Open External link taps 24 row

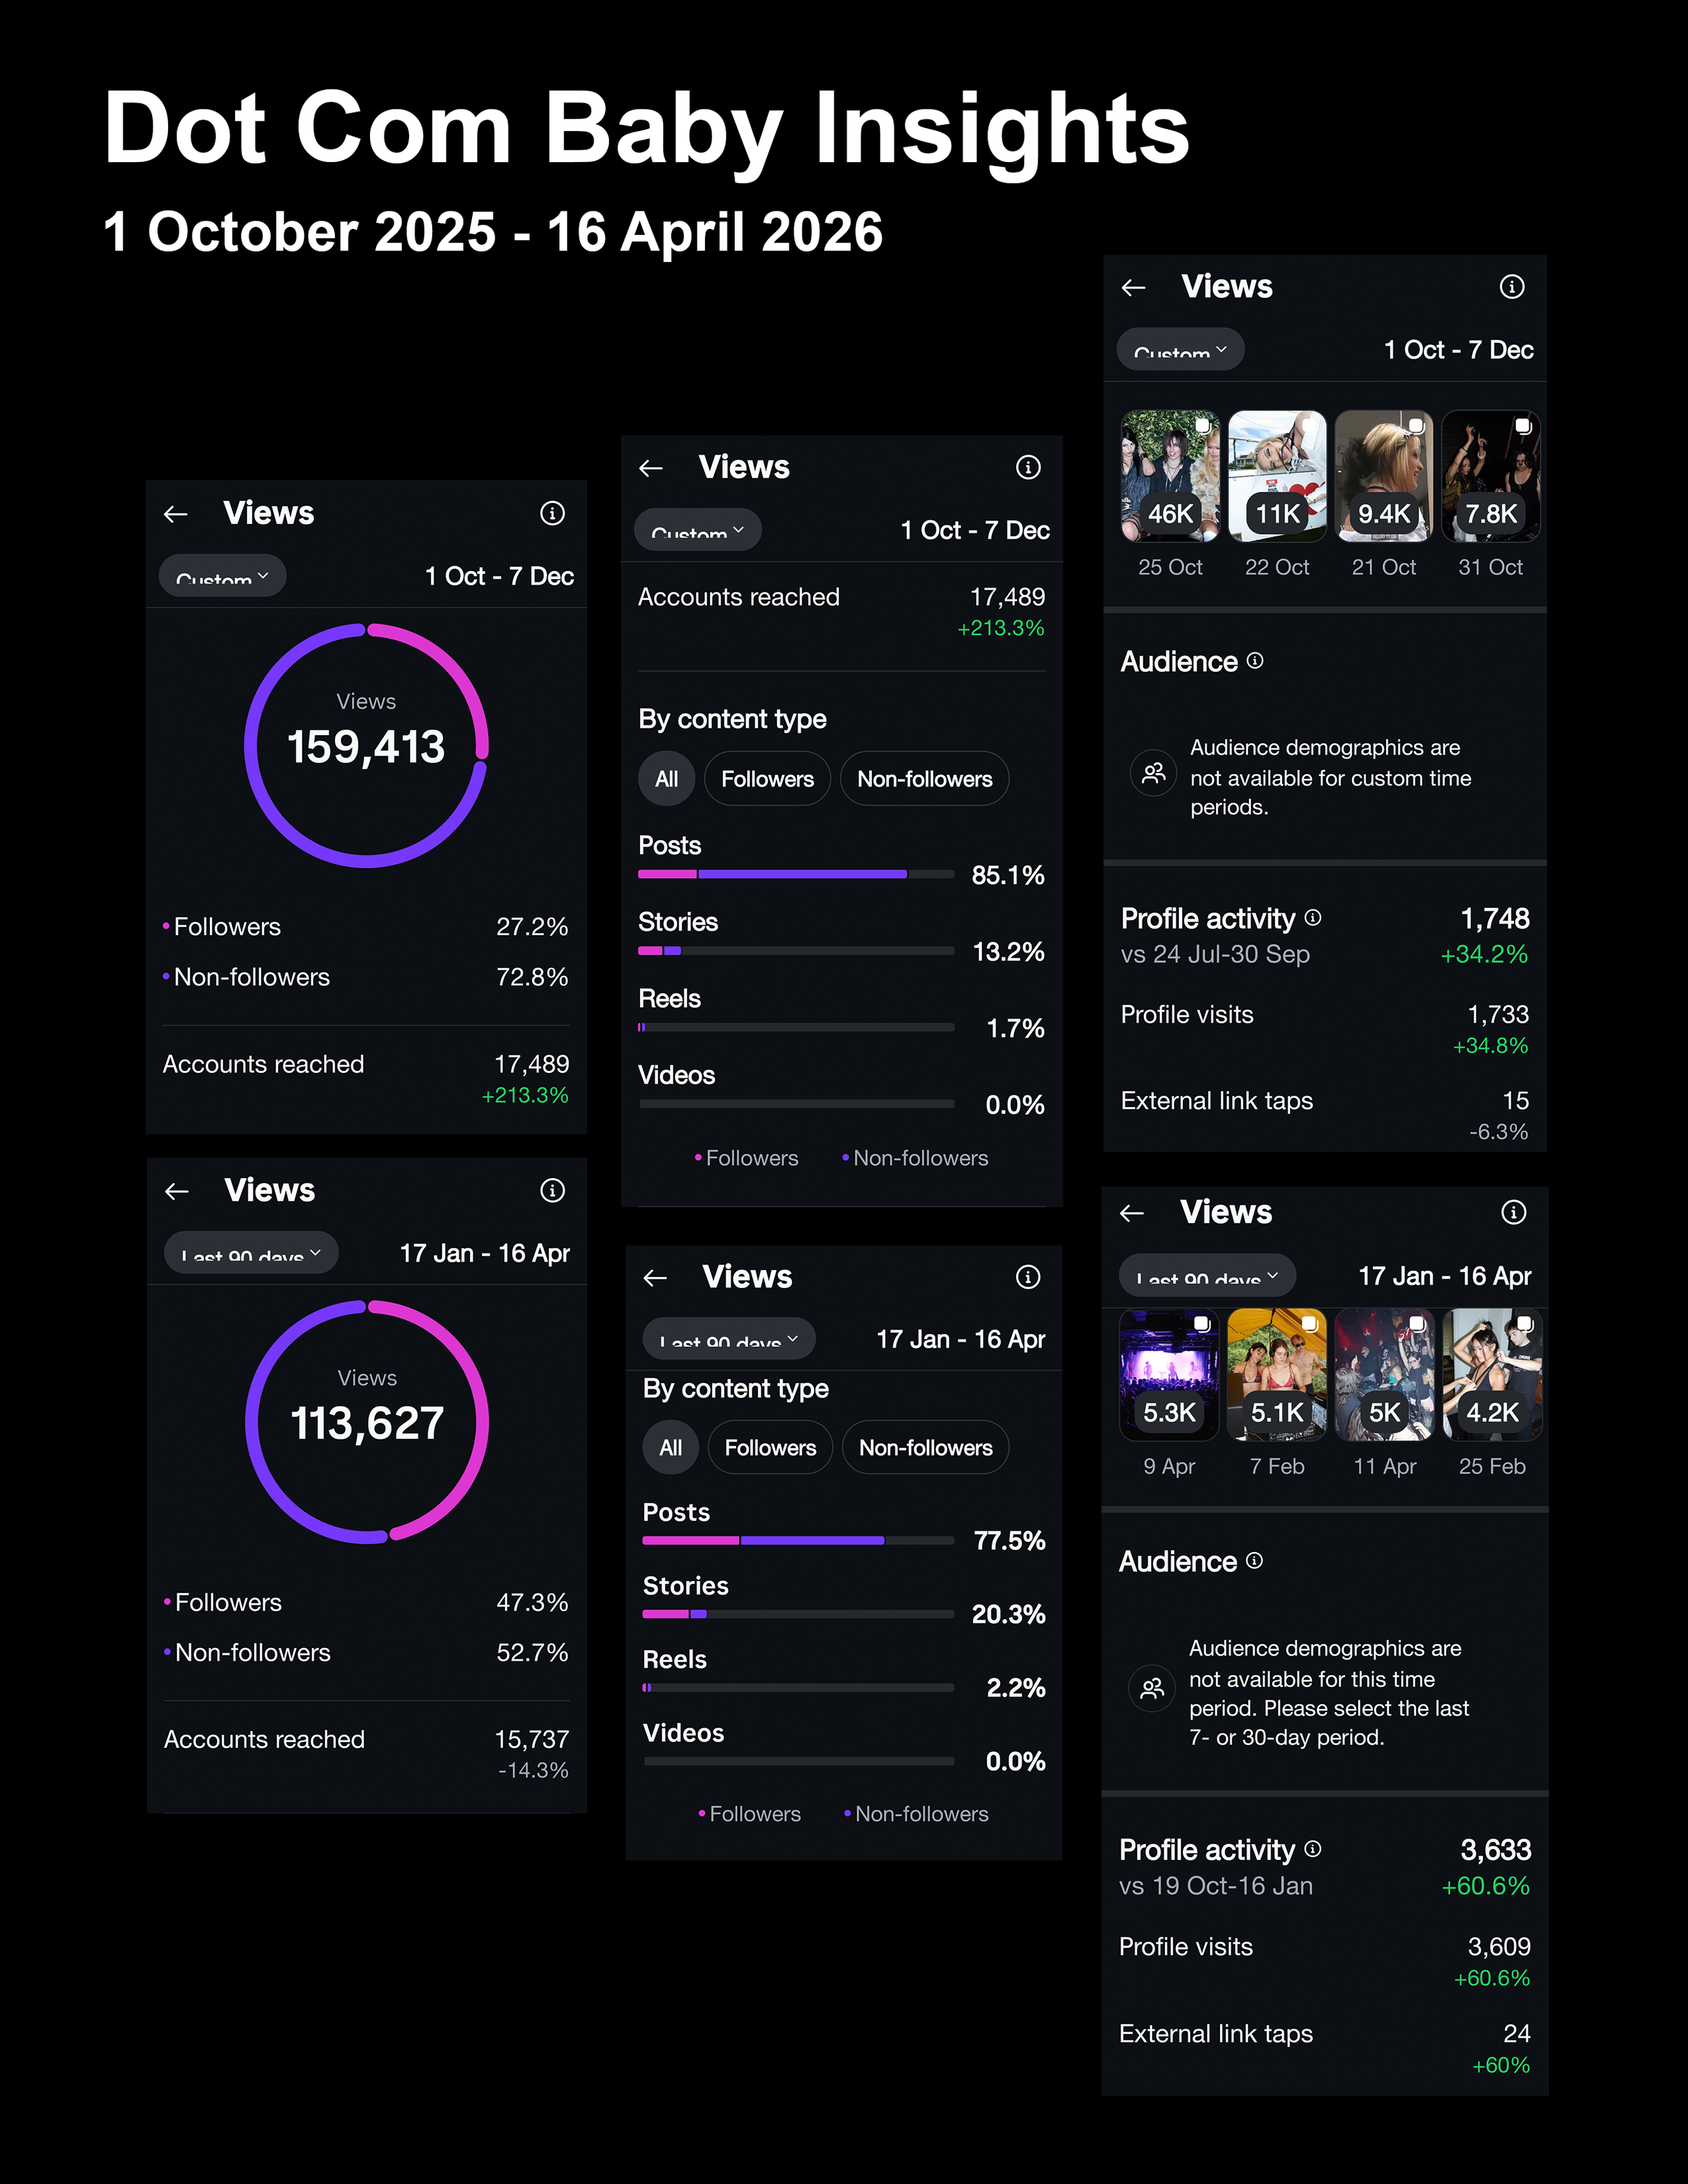click(1325, 2048)
